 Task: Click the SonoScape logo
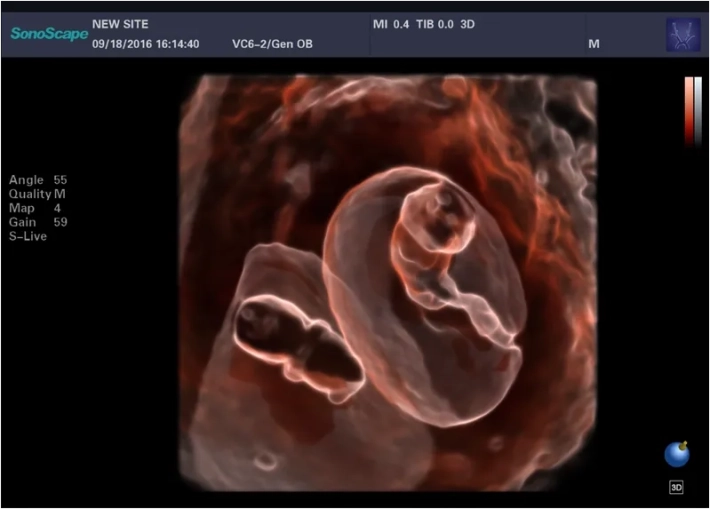click(x=49, y=34)
